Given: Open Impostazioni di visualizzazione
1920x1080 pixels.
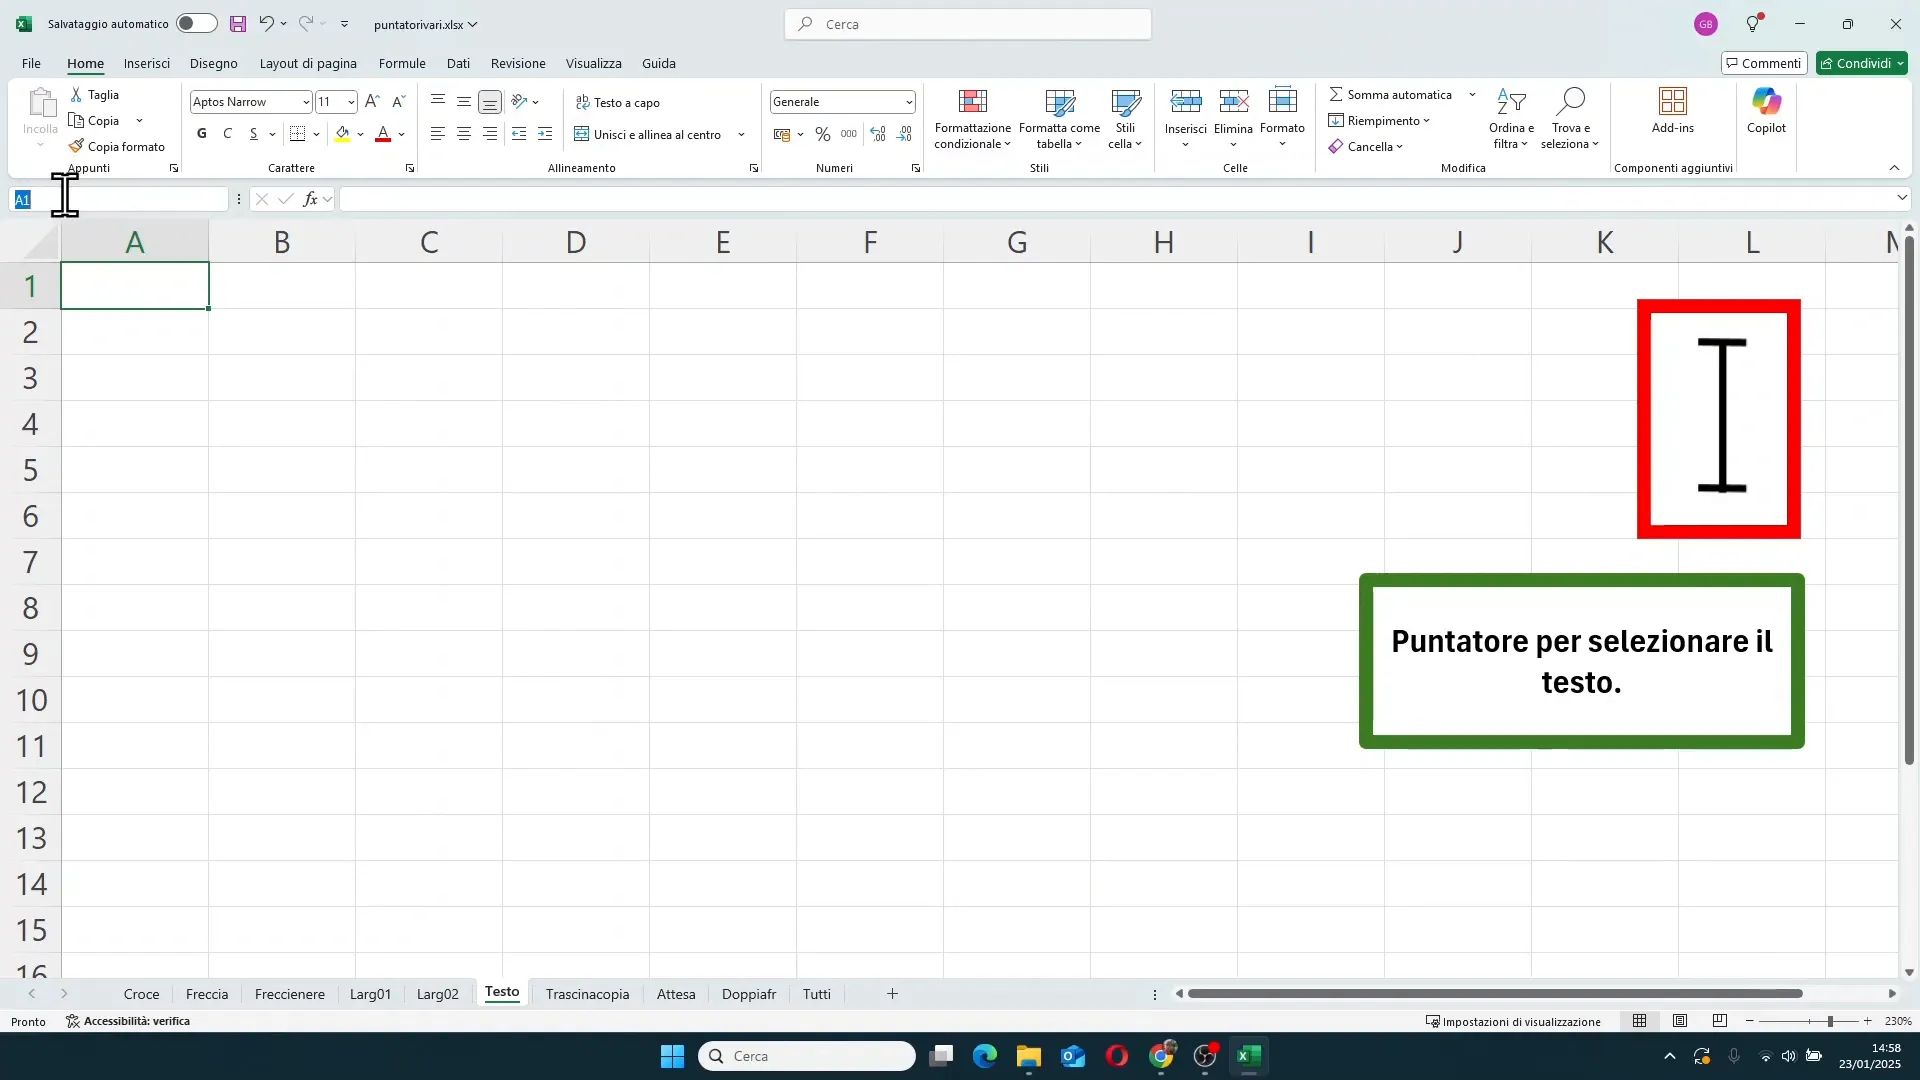Looking at the screenshot, I should tap(1513, 1021).
